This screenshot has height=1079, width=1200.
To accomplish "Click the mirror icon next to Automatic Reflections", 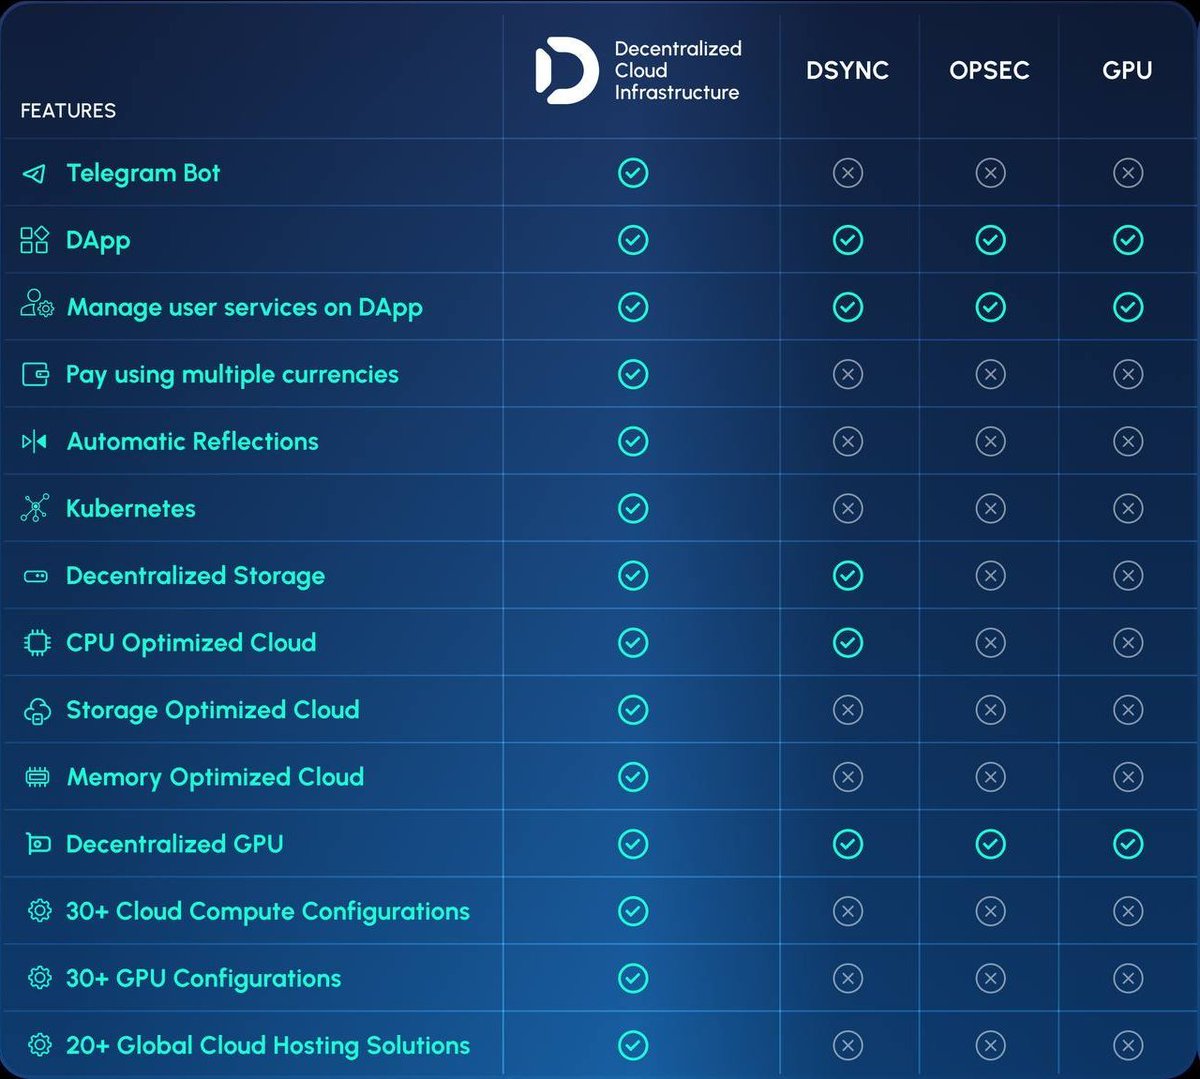I will [x=34, y=441].
